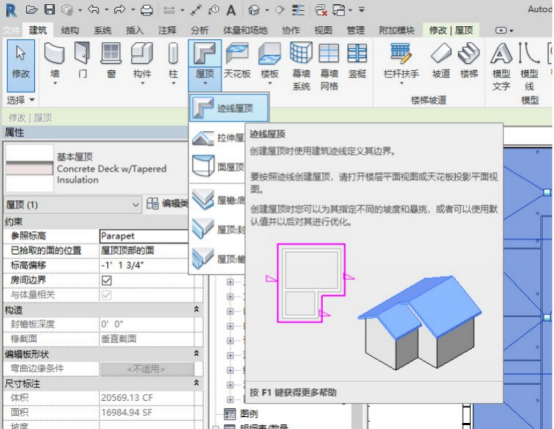Choose the 门 (Door) tool
The width and height of the screenshot is (554, 429).
(x=82, y=60)
